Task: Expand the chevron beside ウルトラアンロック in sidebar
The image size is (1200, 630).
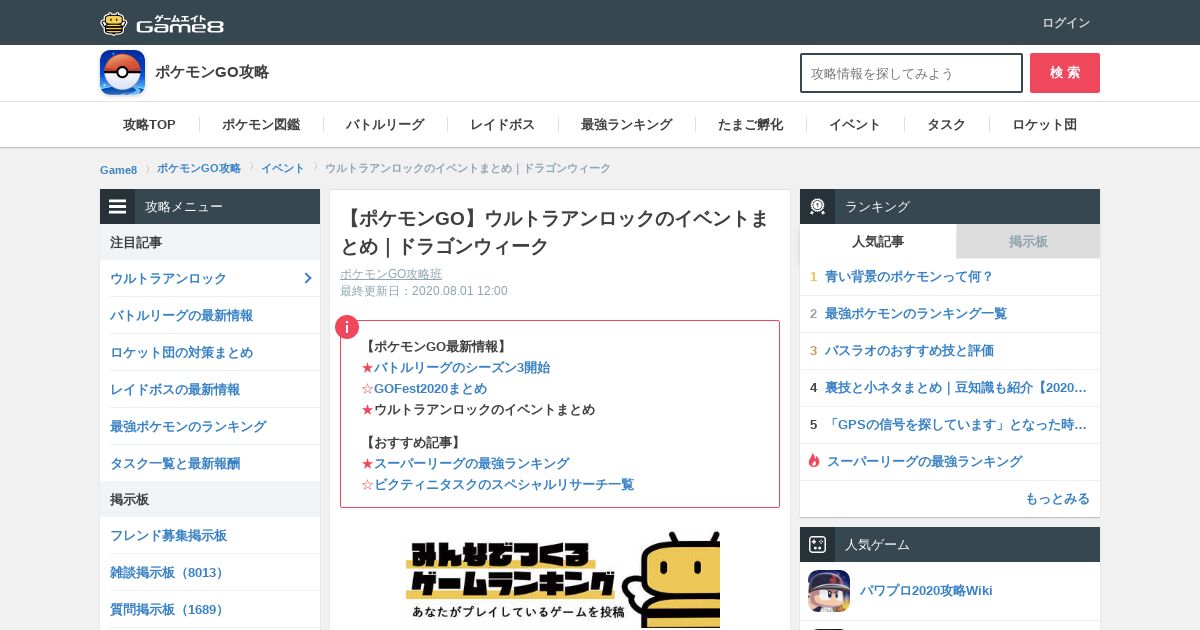Action: 308,278
